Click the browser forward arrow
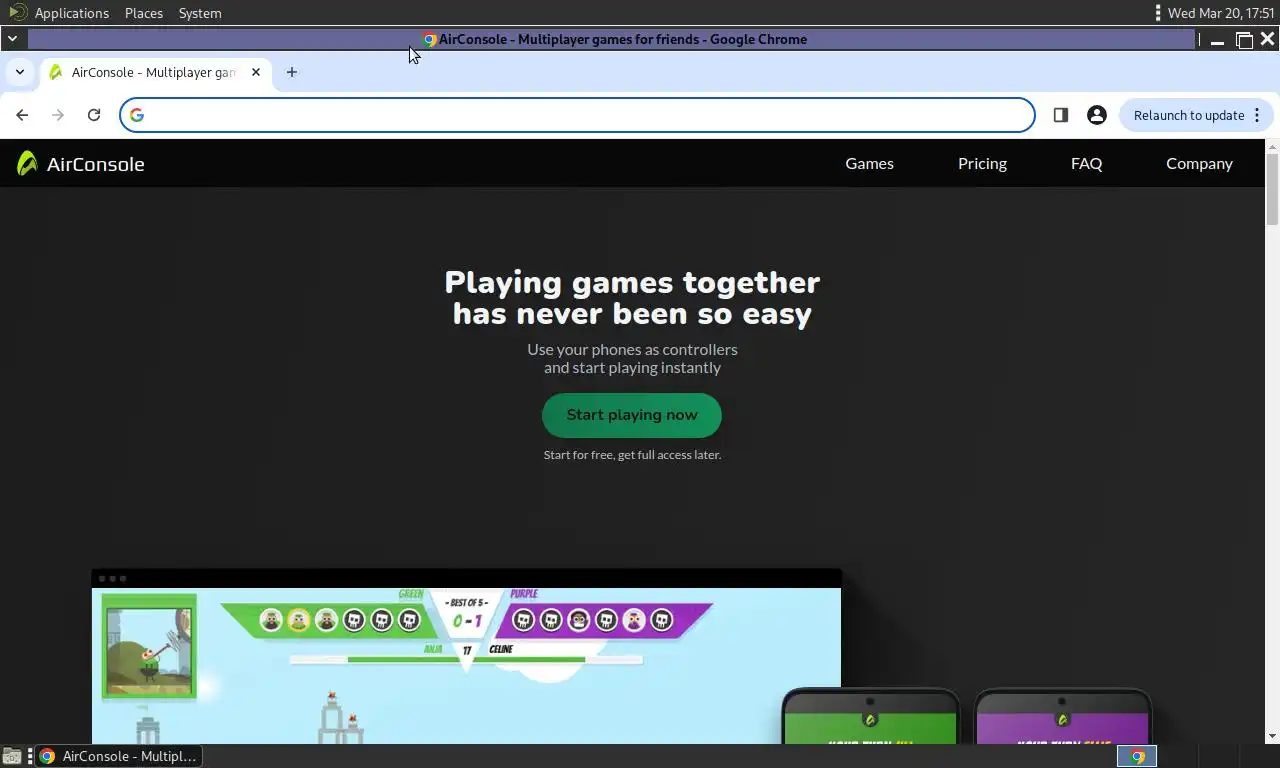Screen dimensions: 1280x768 [x=58, y=115]
